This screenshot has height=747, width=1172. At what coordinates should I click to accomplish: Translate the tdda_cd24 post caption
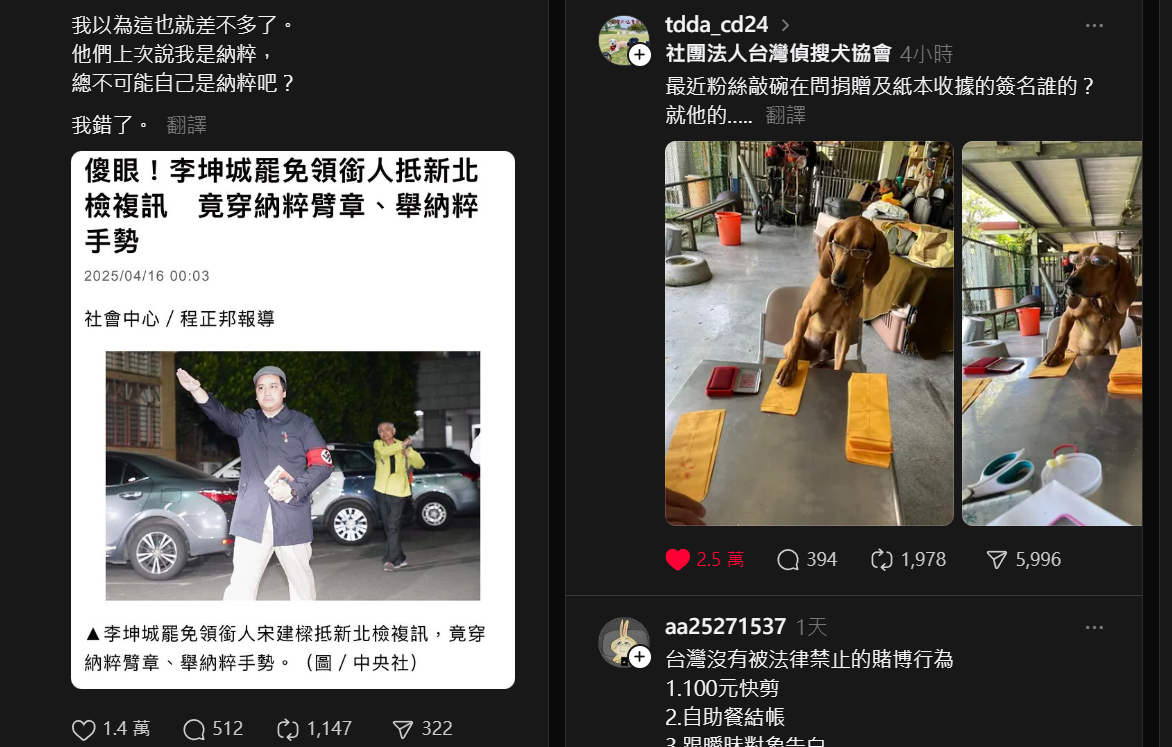786,115
